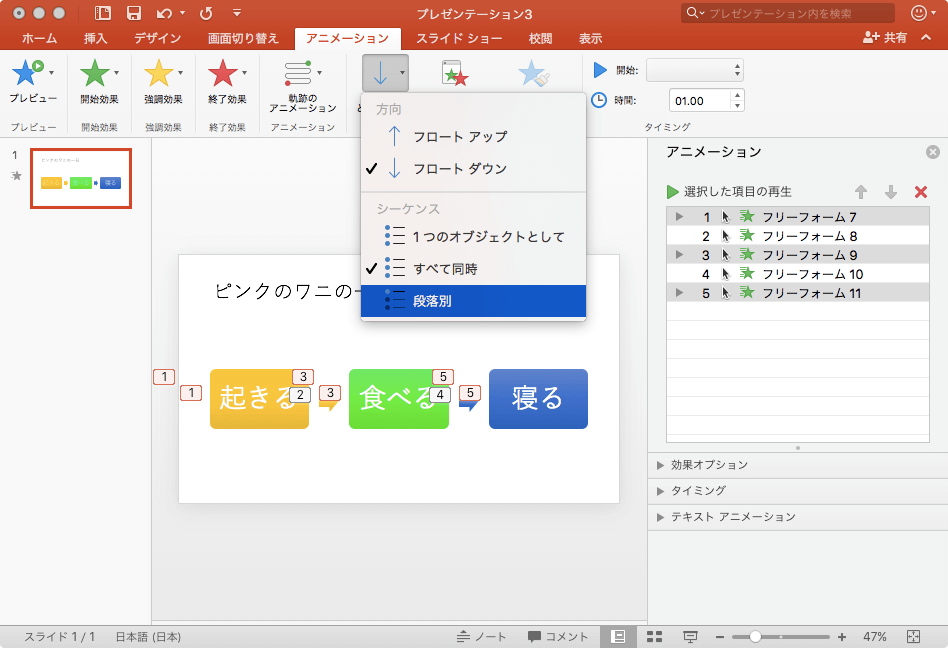Start slide show view icon

[x=690, y=636]
